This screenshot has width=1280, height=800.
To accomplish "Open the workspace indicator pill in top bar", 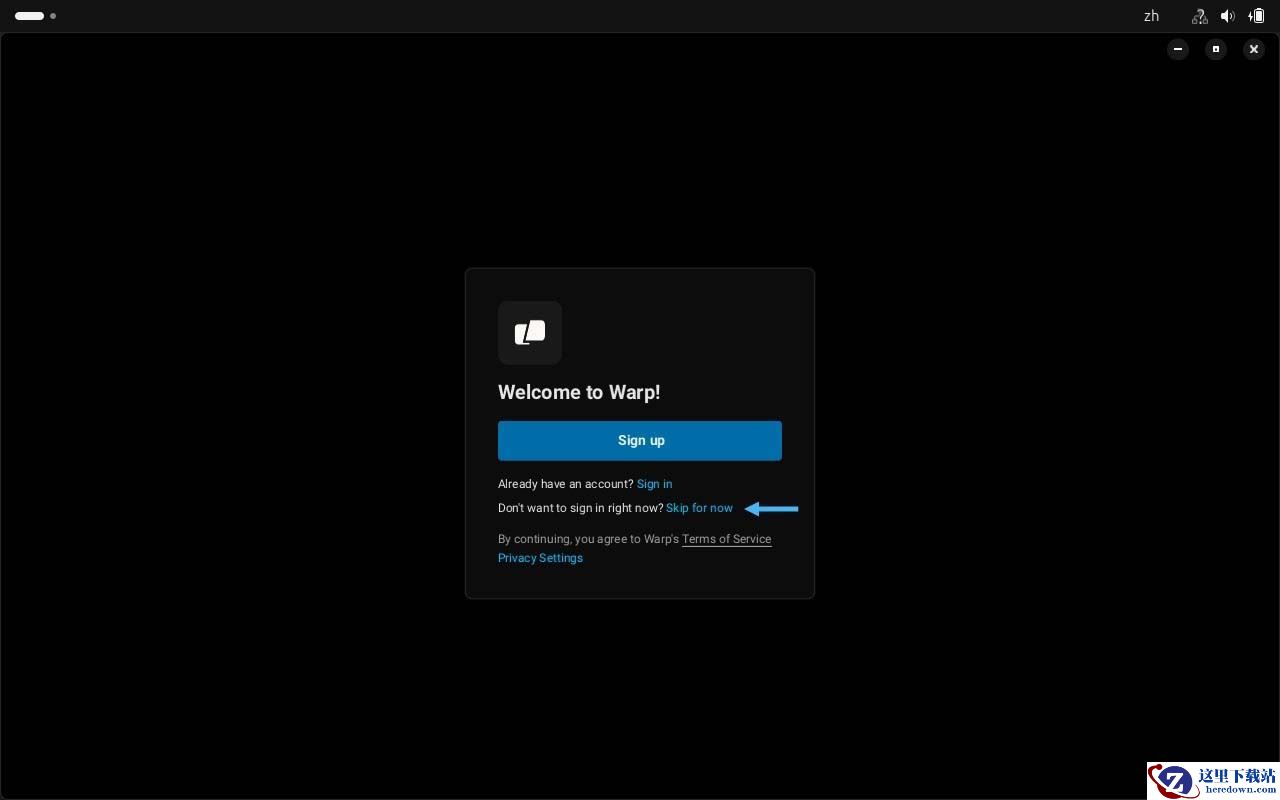I will click(30, 16).
